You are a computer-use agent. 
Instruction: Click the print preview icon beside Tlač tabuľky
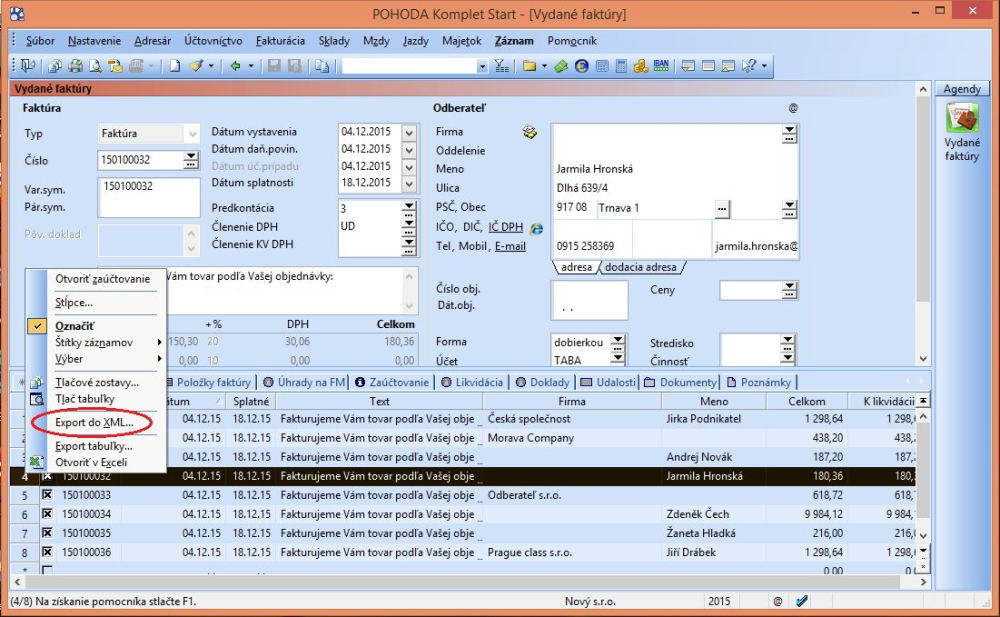pos(37,399)
